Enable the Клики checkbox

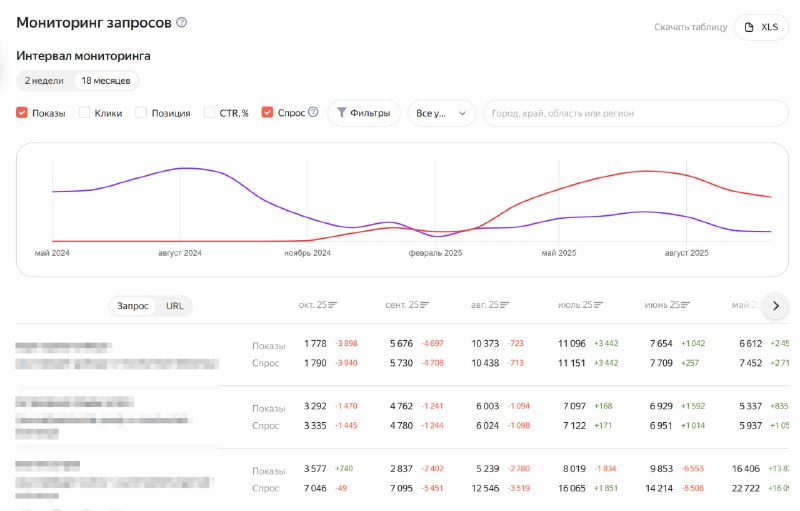point(85,113)
